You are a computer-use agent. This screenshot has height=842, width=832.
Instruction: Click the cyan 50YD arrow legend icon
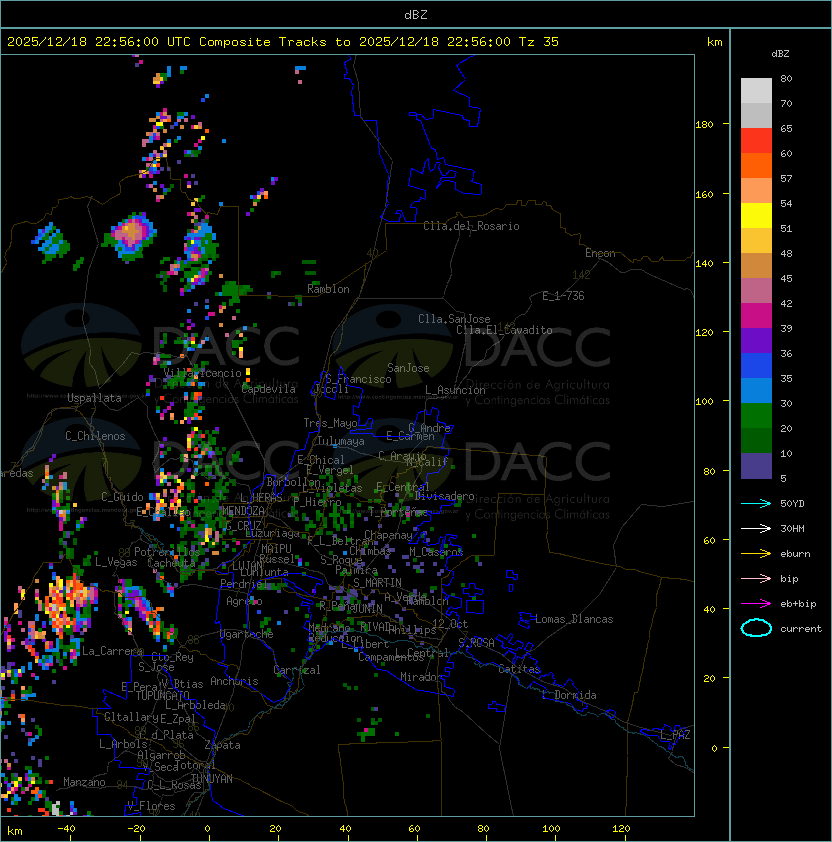(756, 503)
